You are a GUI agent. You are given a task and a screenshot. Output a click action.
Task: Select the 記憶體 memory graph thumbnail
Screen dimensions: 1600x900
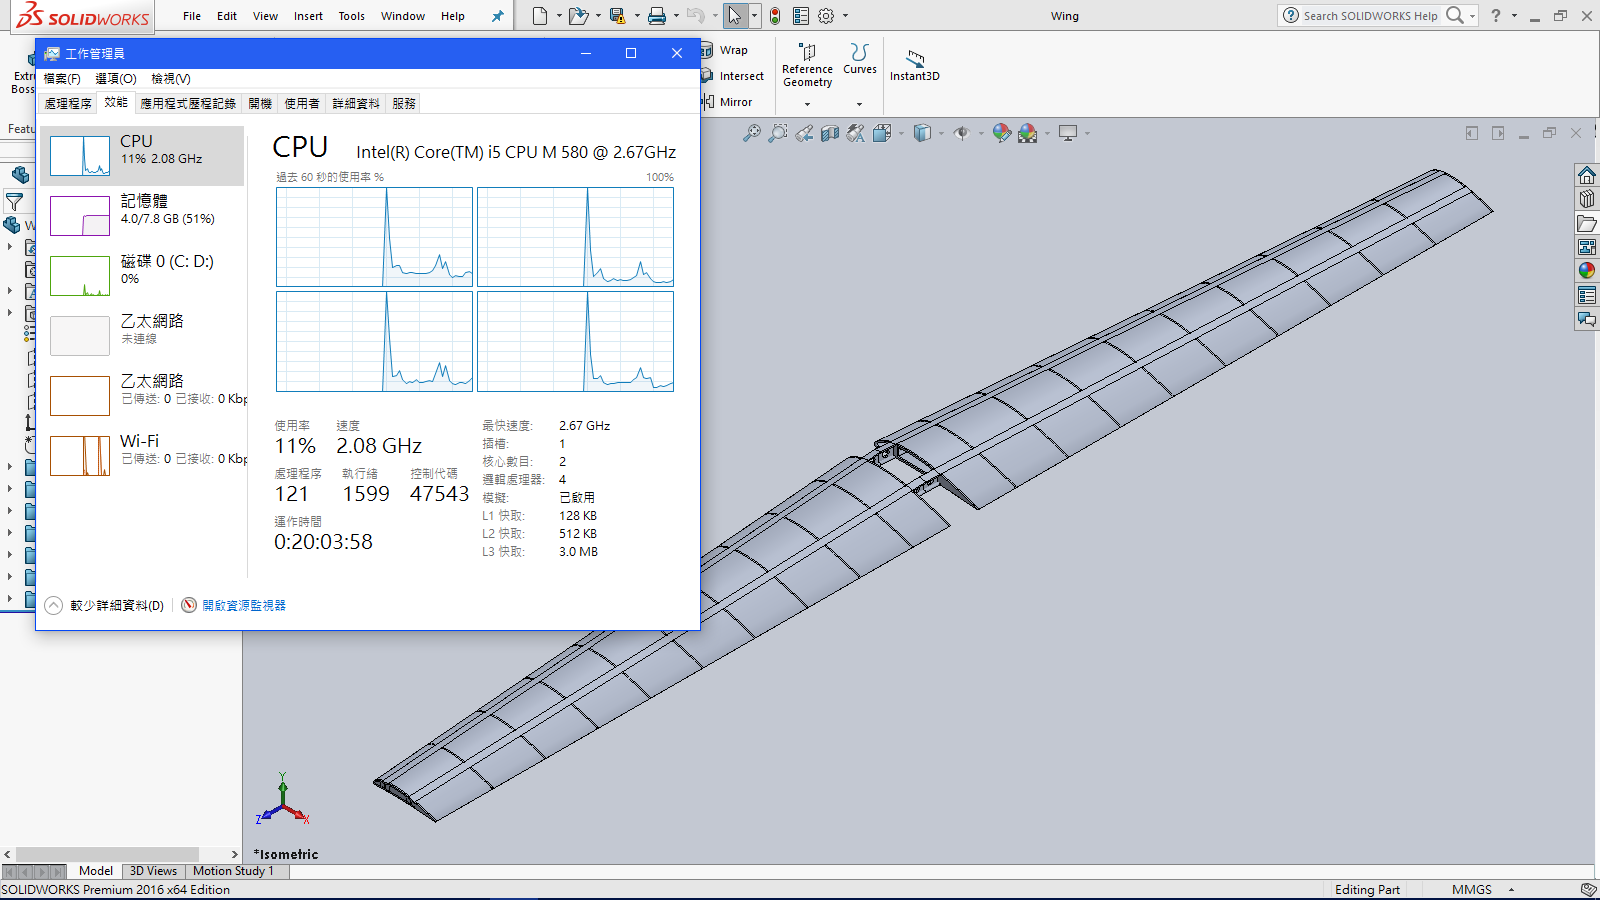point(80,215)
